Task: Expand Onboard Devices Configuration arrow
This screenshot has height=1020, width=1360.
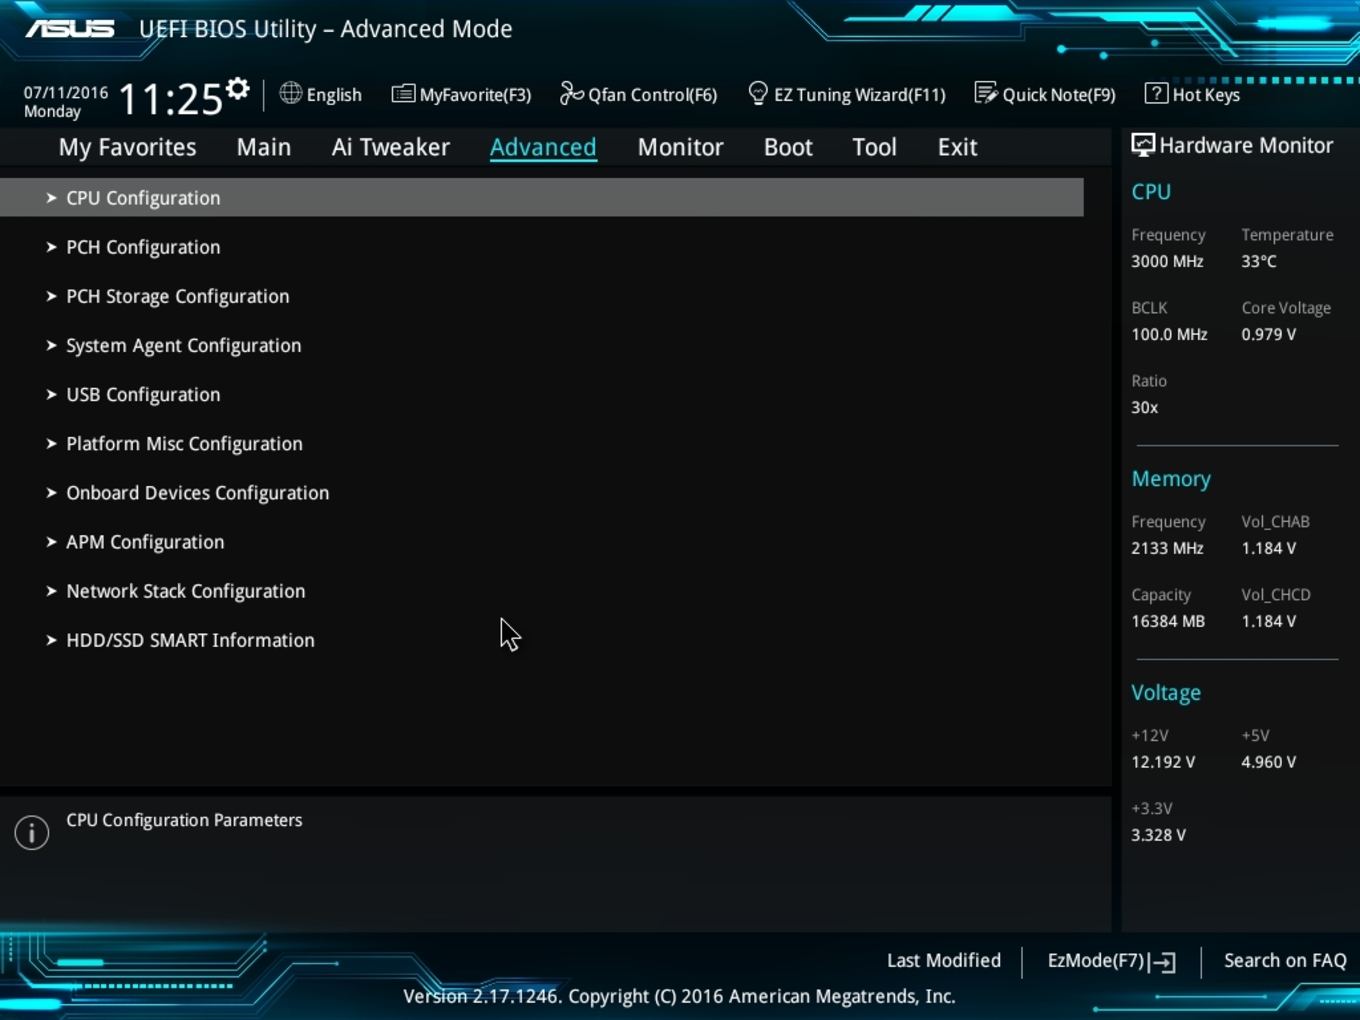Action: pos(51,492)
